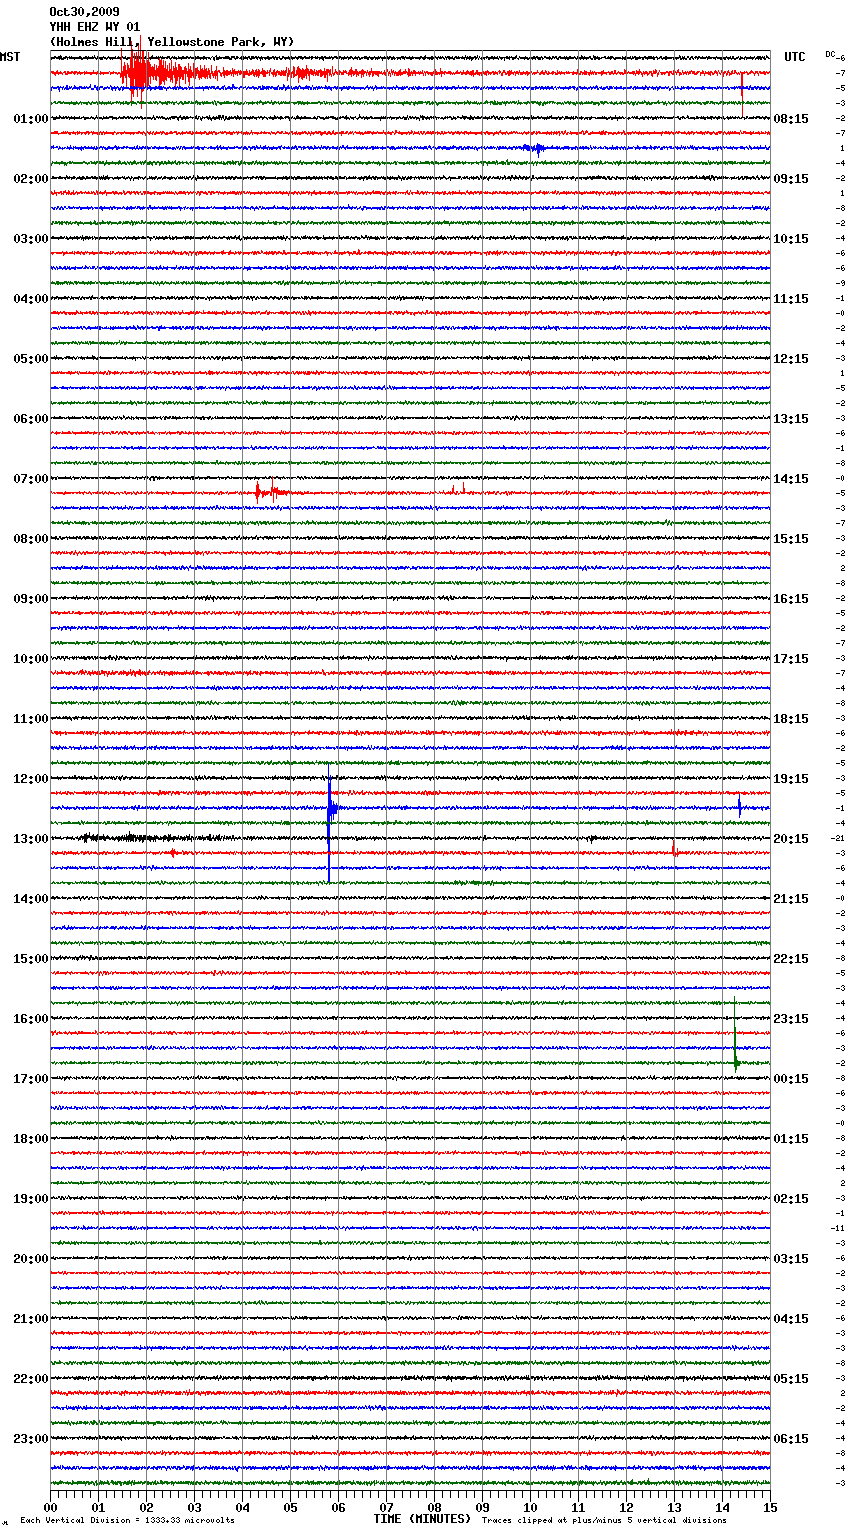850x1534 pixels.
Task: Select the 02:00 MST row label
Action: (x=30, y=179)
